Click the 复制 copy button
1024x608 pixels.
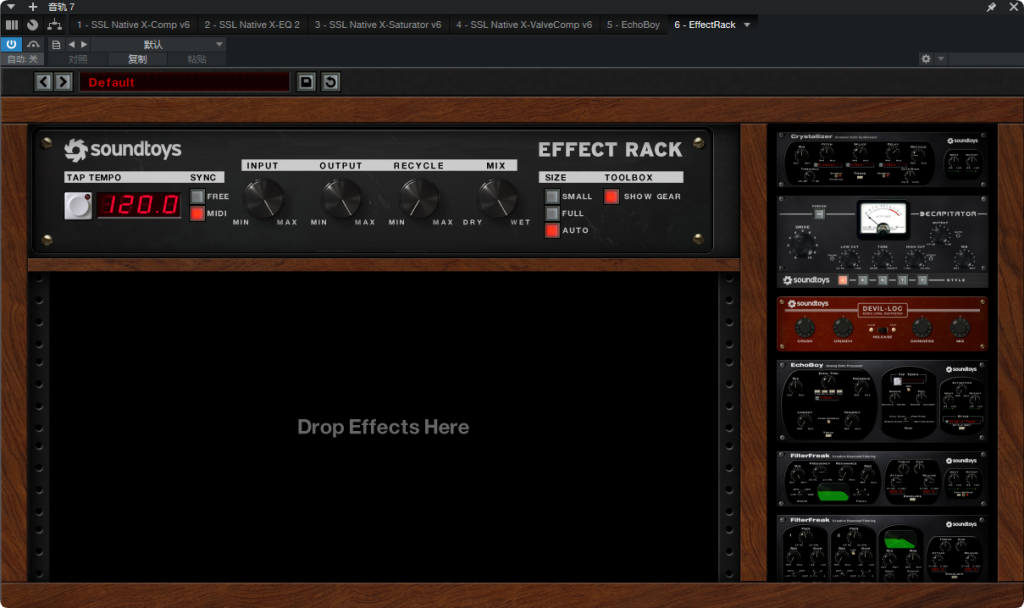(x=137, y=59)
